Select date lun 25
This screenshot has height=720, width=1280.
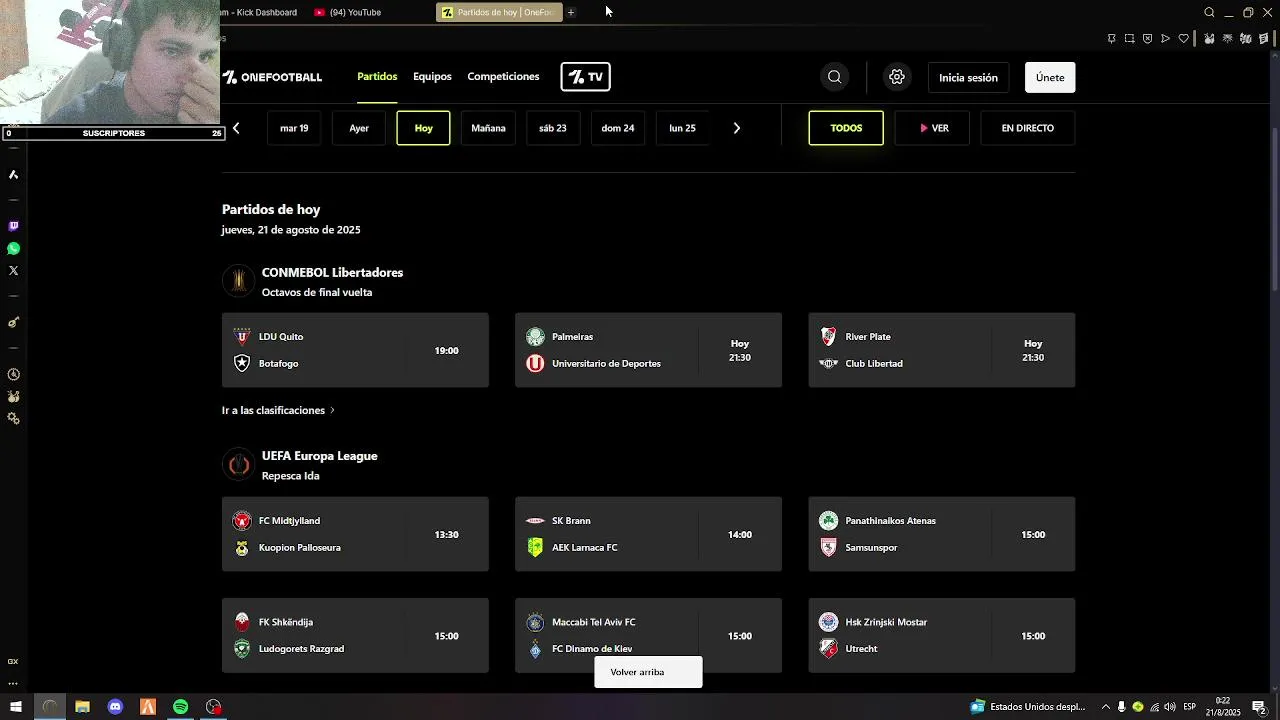click(682, 128)
